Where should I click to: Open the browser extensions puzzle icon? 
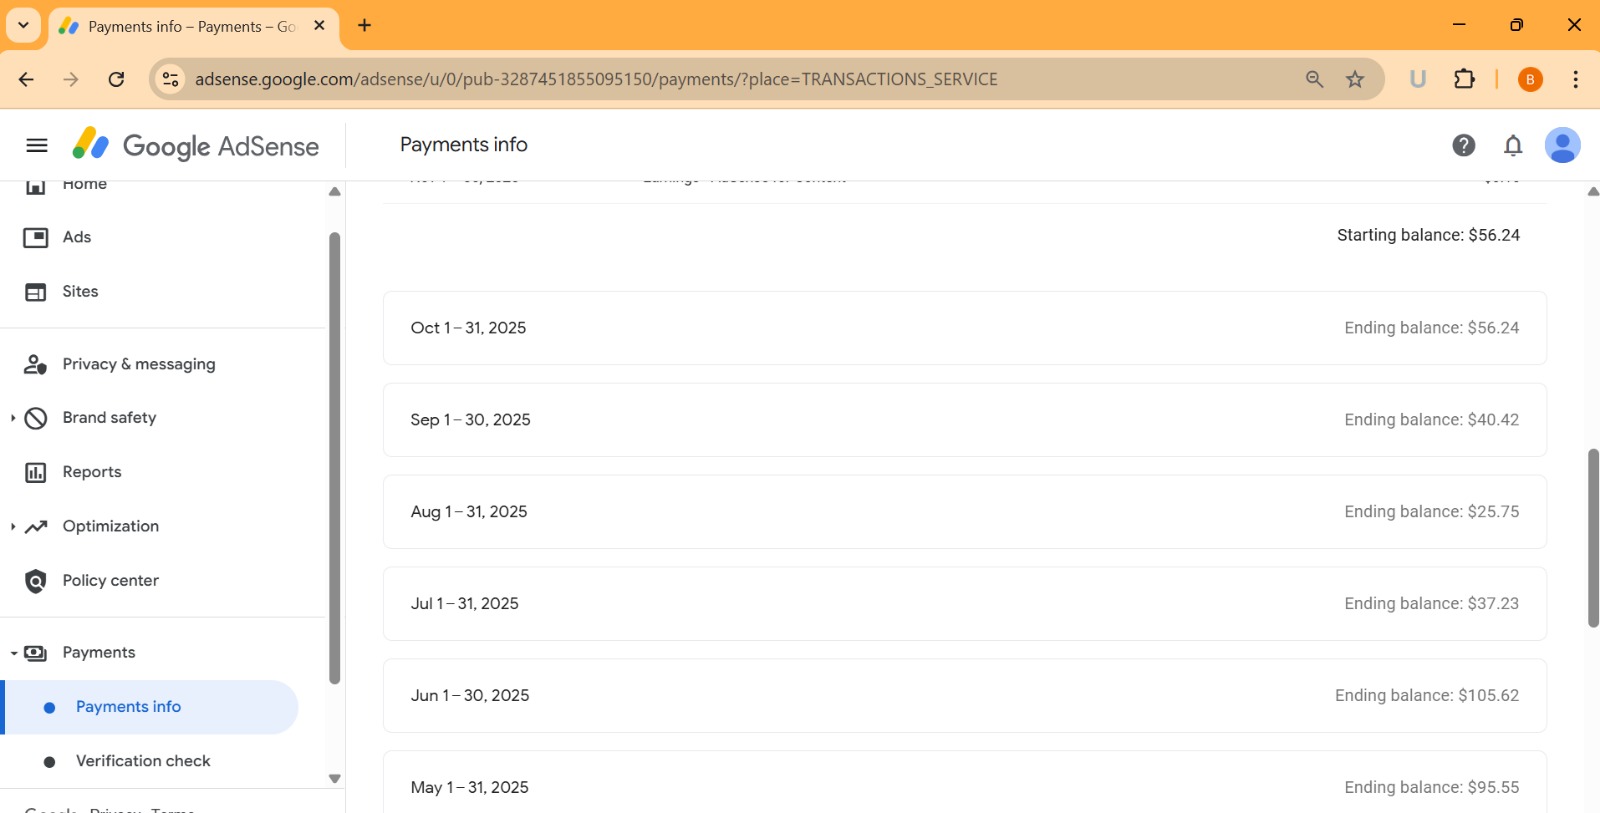coord(1464,80)
